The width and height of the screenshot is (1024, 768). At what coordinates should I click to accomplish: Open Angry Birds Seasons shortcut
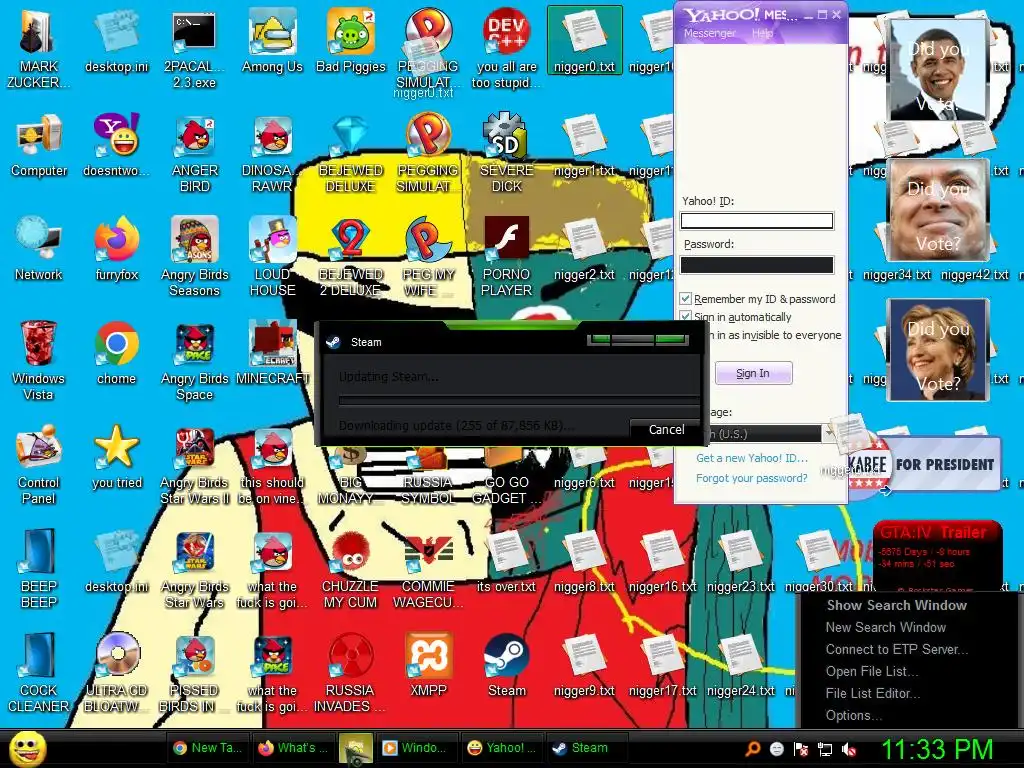[x=195, y=257]
